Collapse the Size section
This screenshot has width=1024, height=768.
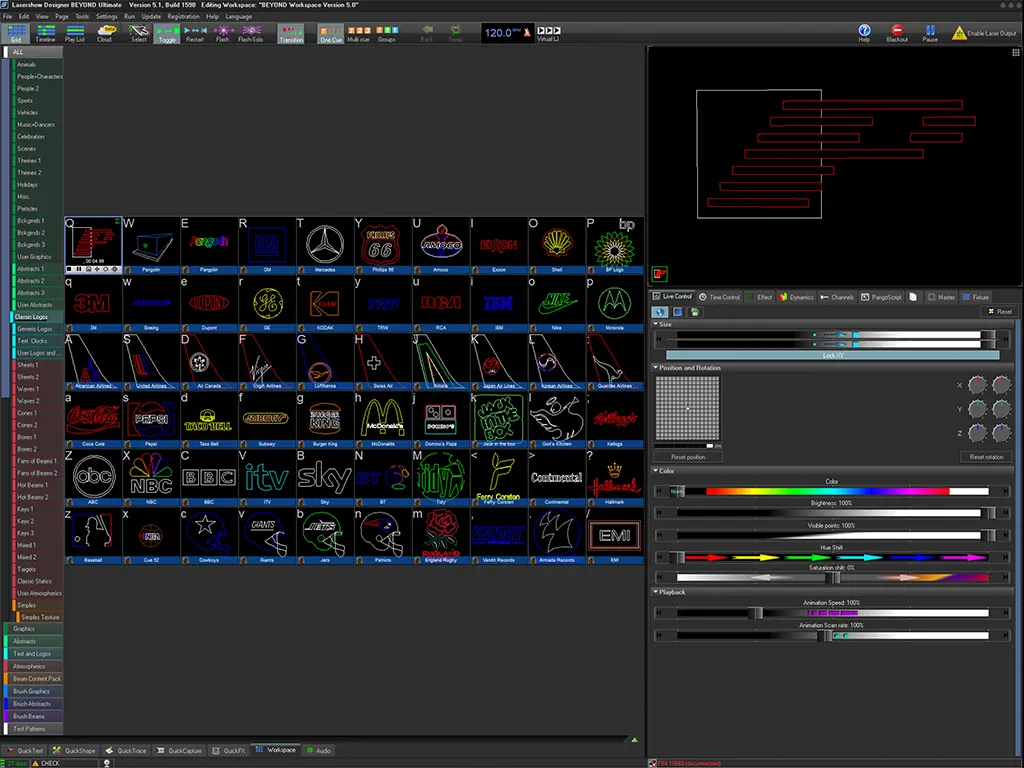coord(656,324)
